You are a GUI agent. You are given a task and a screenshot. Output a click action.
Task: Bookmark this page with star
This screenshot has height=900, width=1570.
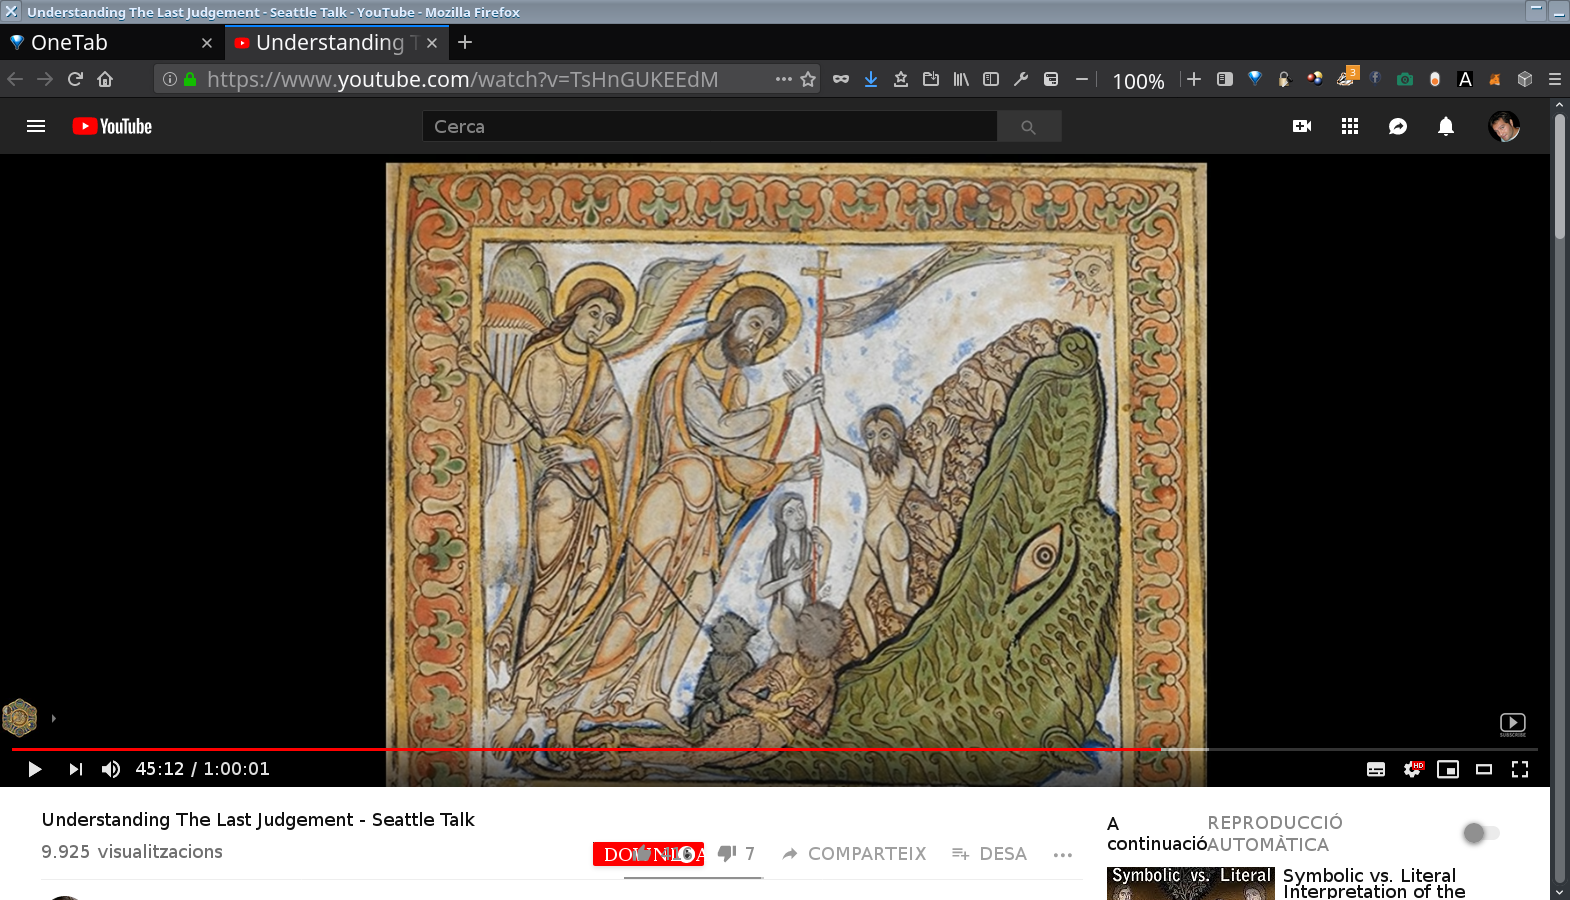pyautogui.click(x=808, y=79)
